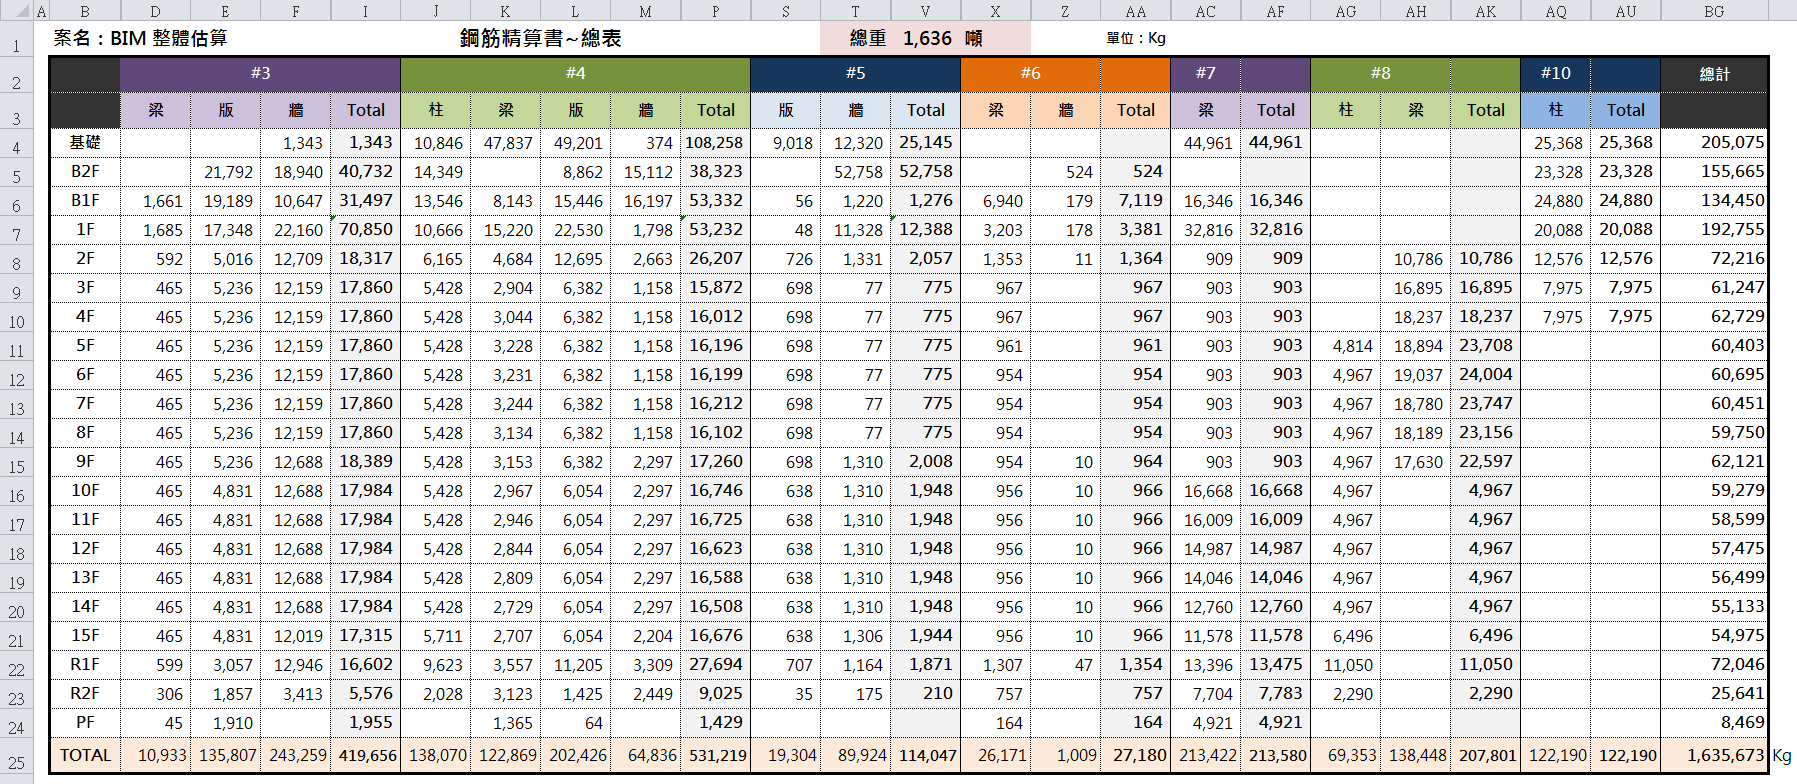This screenshot has width=1797, height=784.
Task: Click the #10 group header cell
Action: 1555,73
